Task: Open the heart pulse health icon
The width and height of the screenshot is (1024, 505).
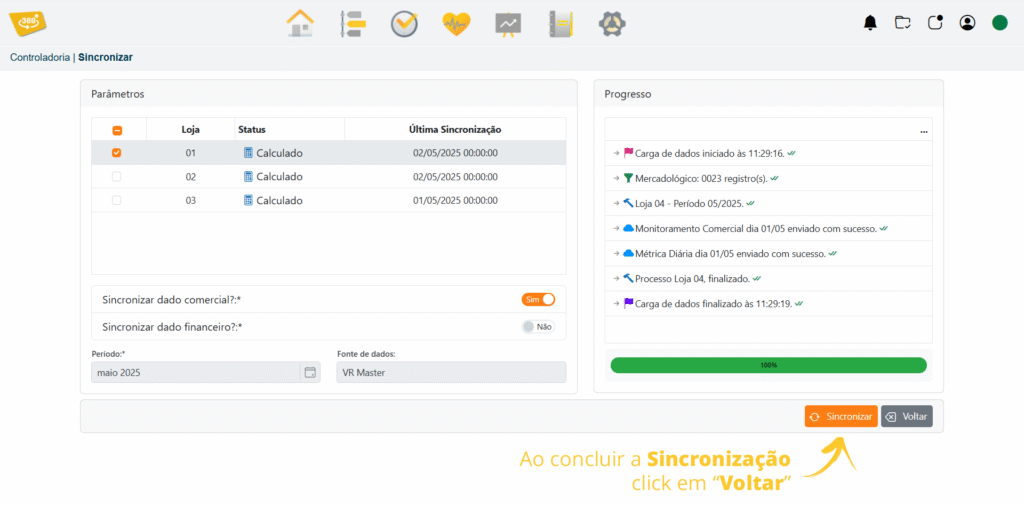Action: pos(456,24)
